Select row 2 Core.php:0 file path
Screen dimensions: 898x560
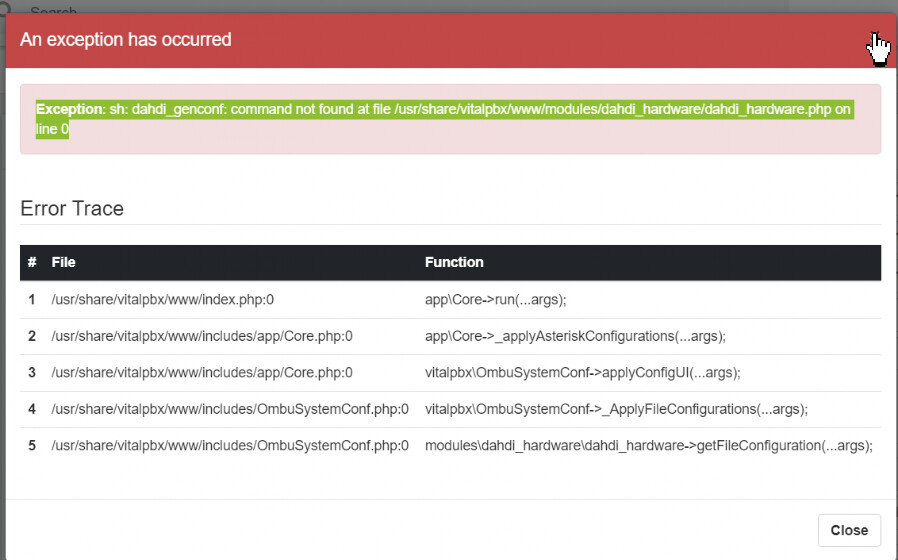click(202, 336)
